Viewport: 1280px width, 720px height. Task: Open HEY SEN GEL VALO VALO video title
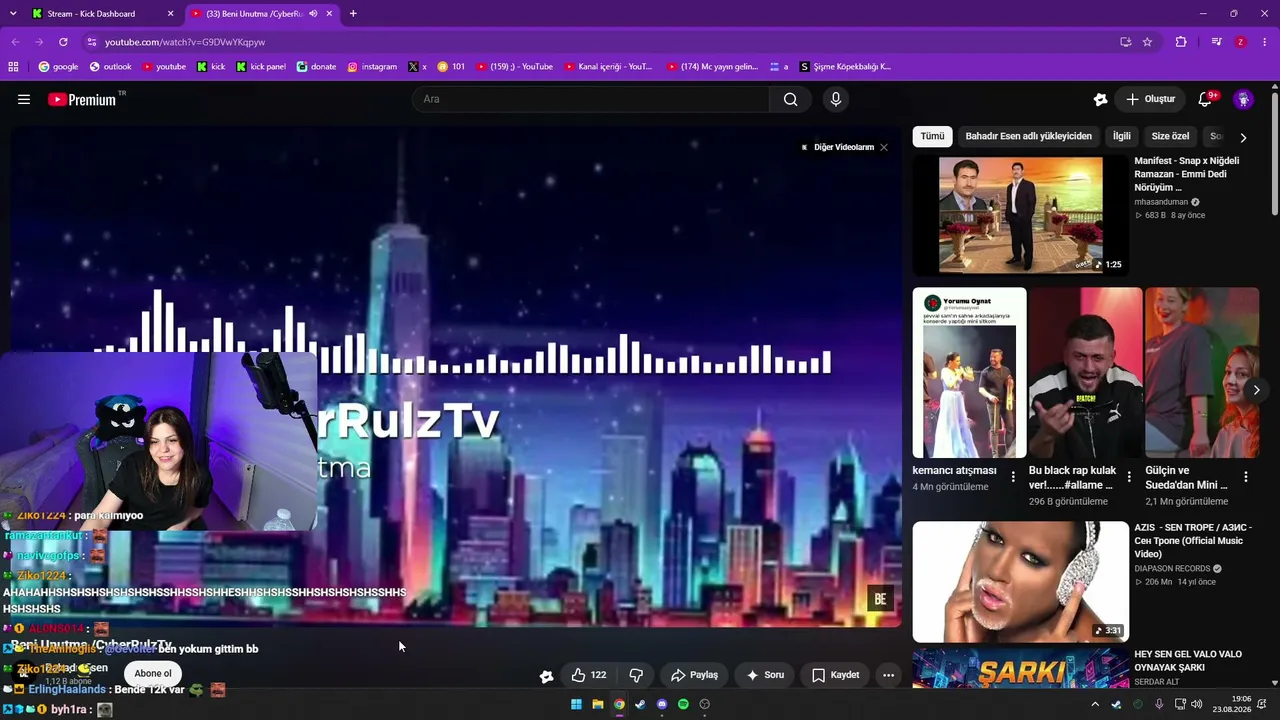[x=1188, y=661]
